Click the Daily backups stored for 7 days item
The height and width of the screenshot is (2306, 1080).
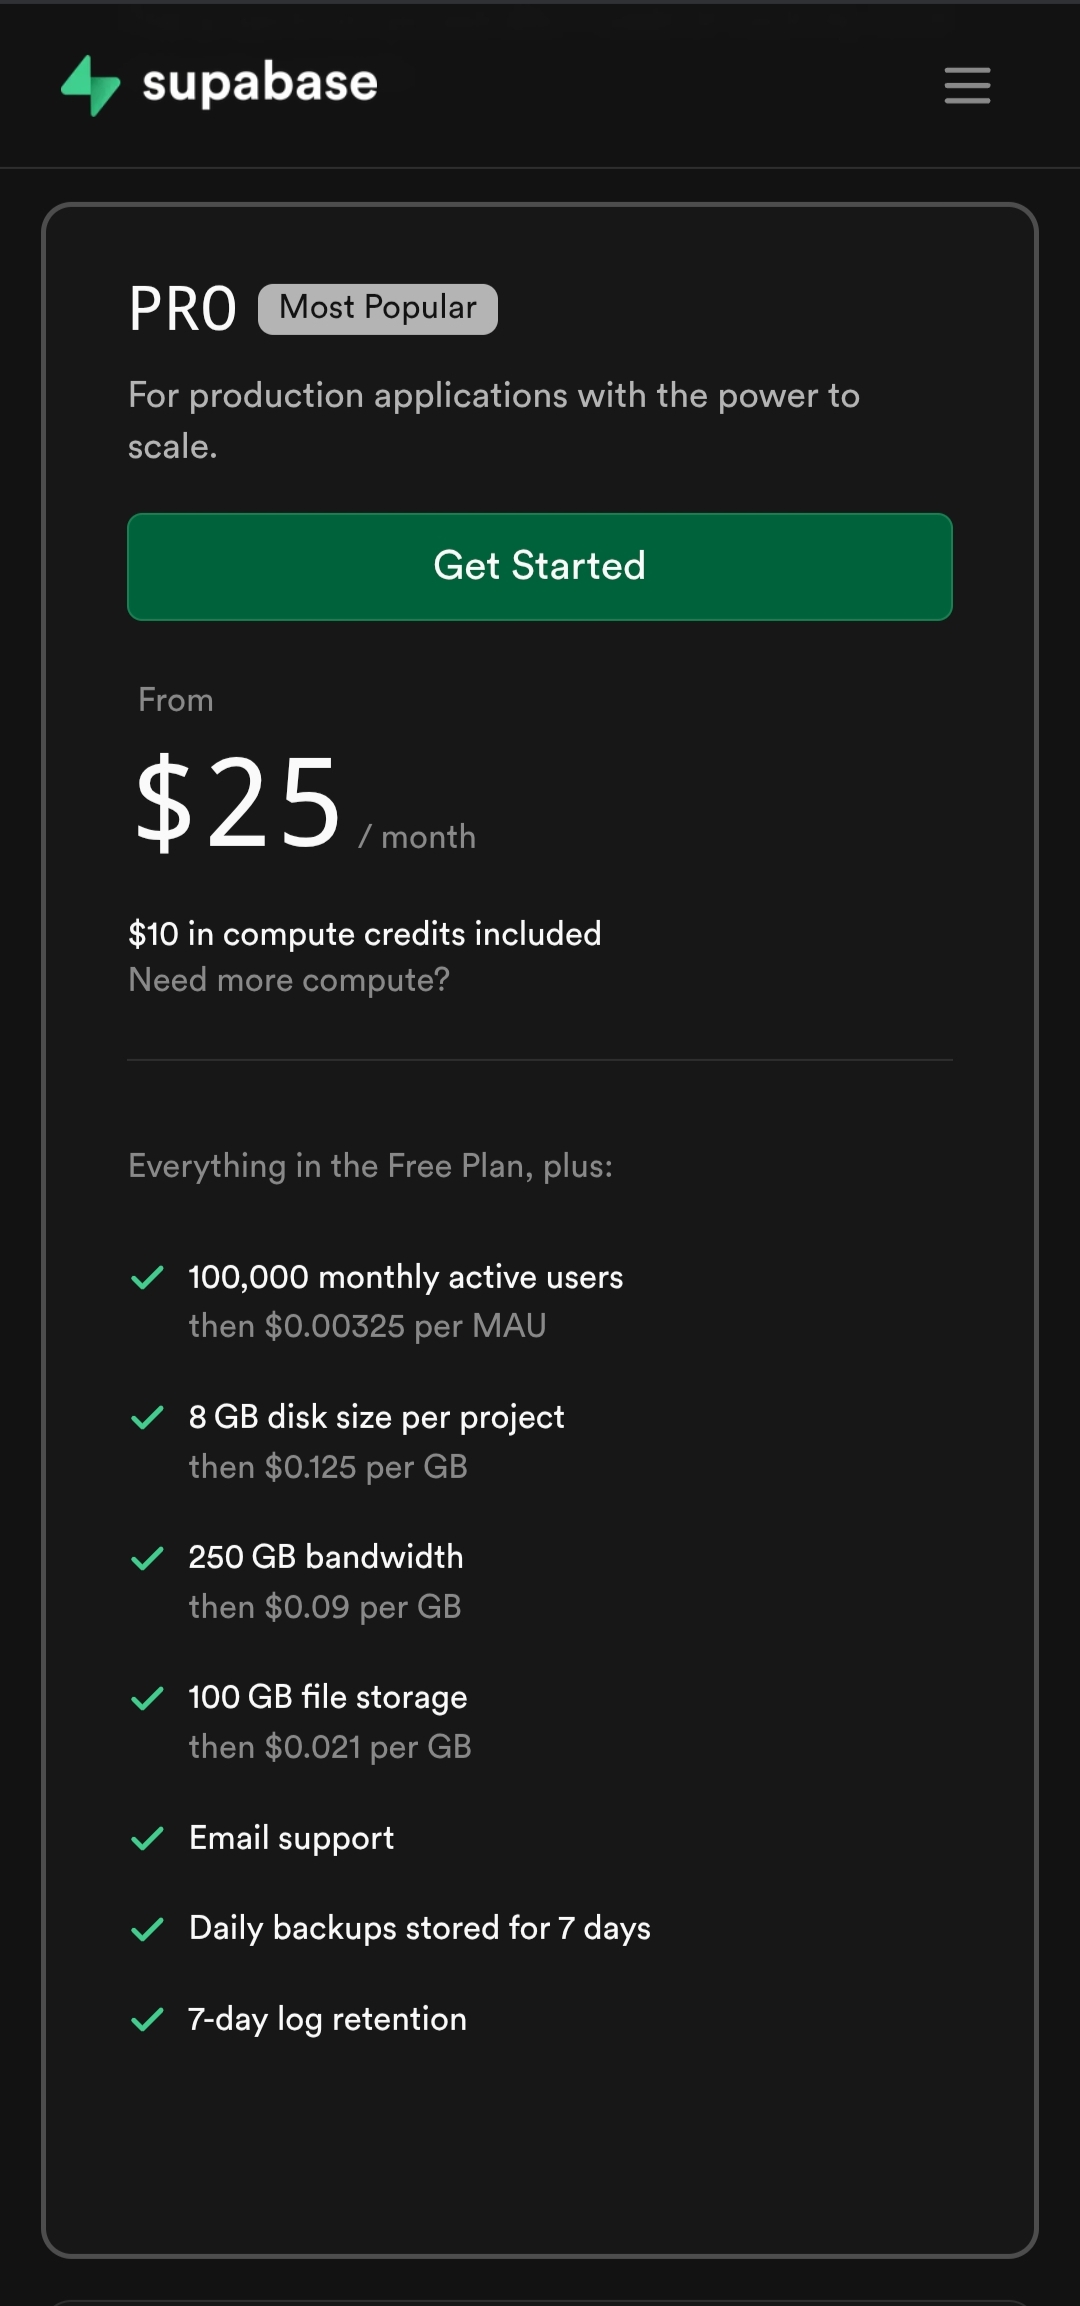point(420,1928)
